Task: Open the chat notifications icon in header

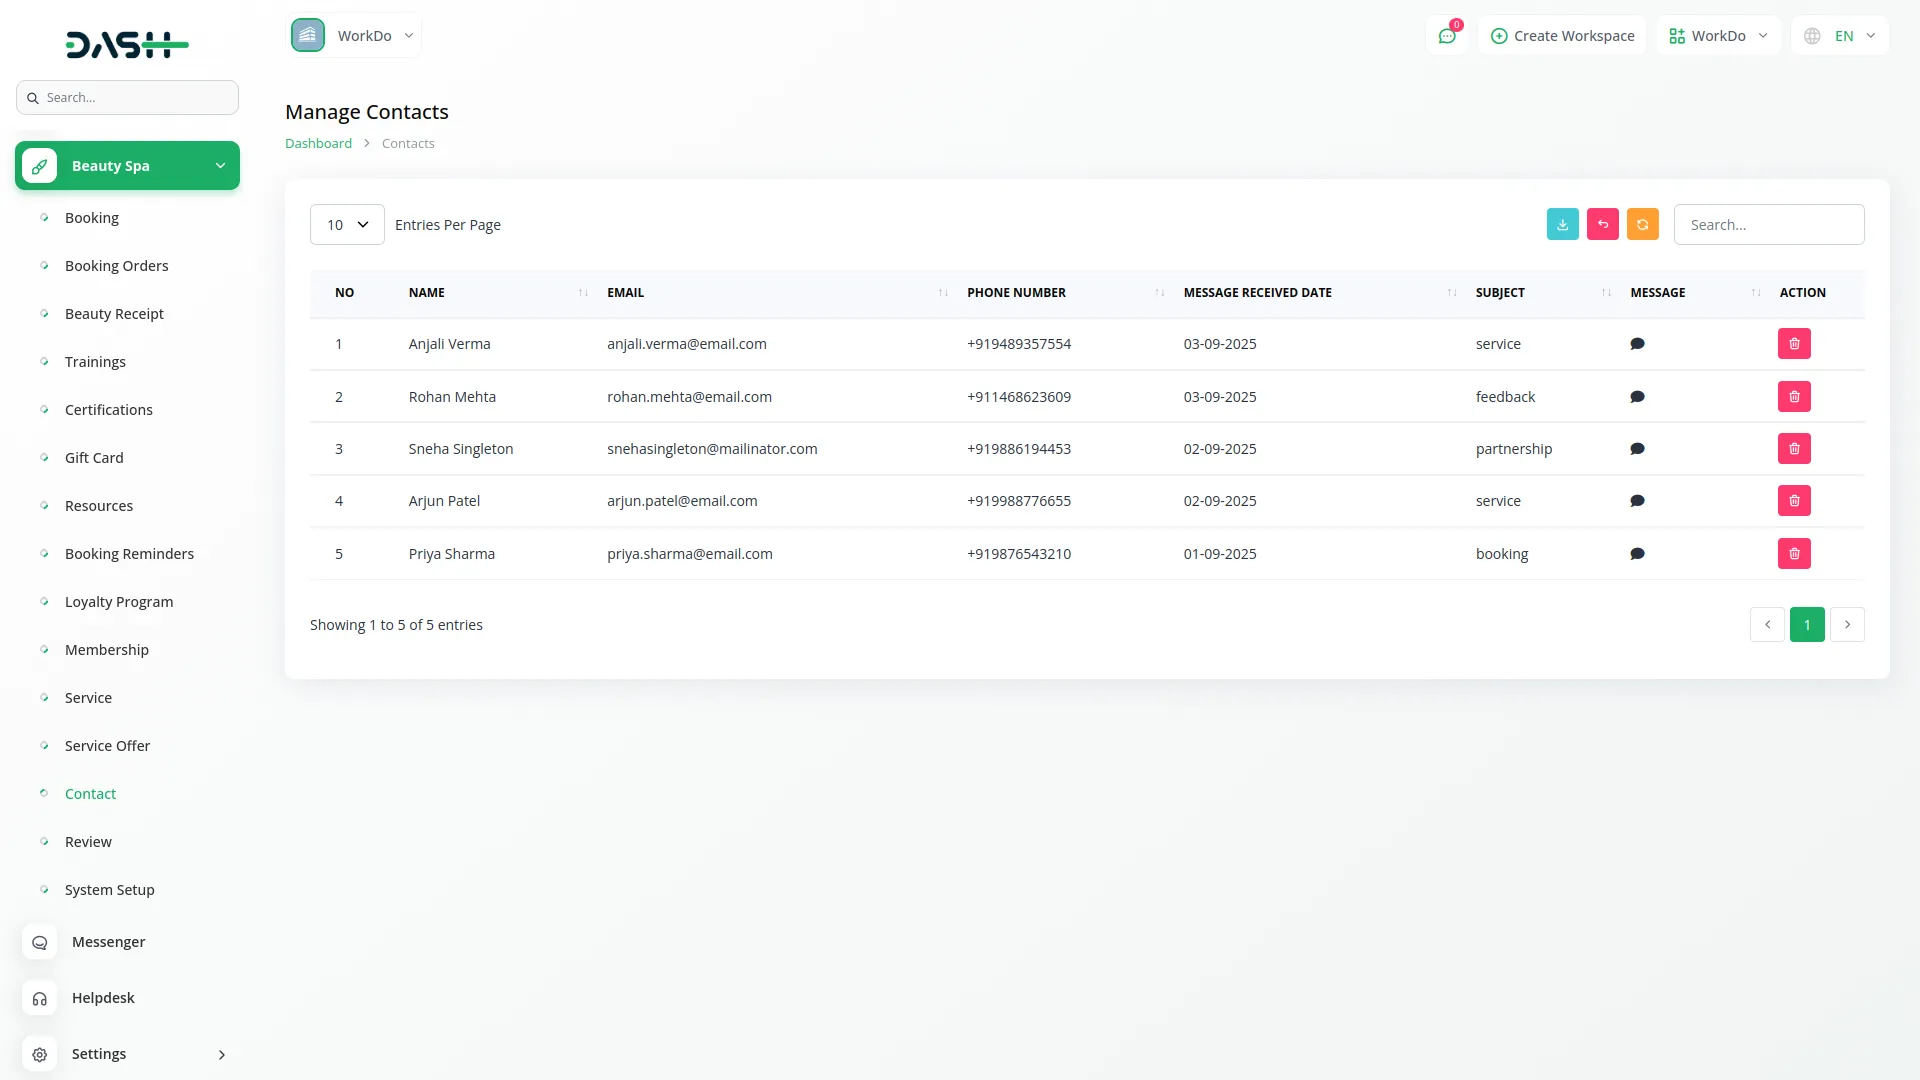Action: click(x=1446, y=36)
